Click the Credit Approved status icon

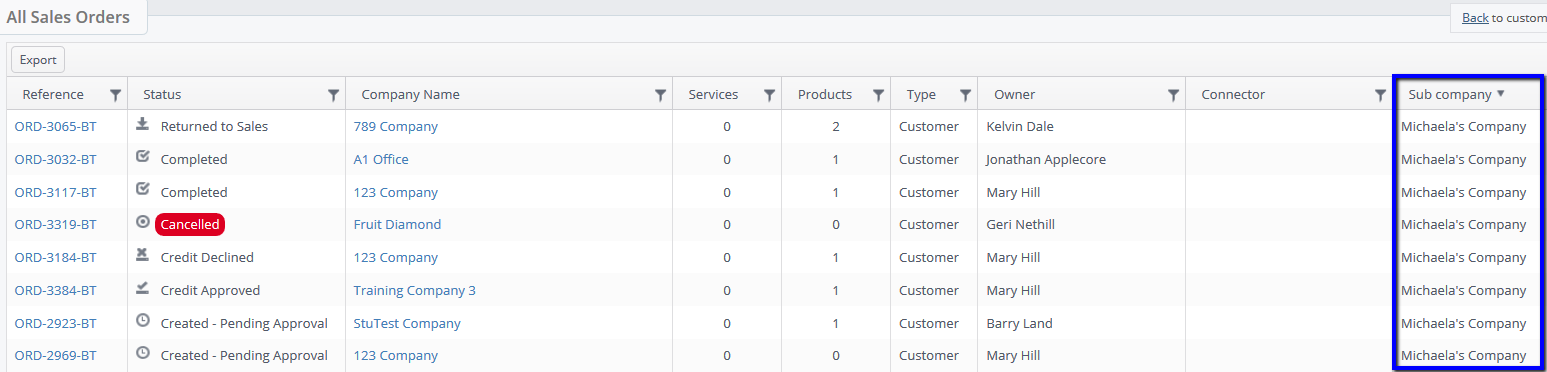tap(143, 289)
